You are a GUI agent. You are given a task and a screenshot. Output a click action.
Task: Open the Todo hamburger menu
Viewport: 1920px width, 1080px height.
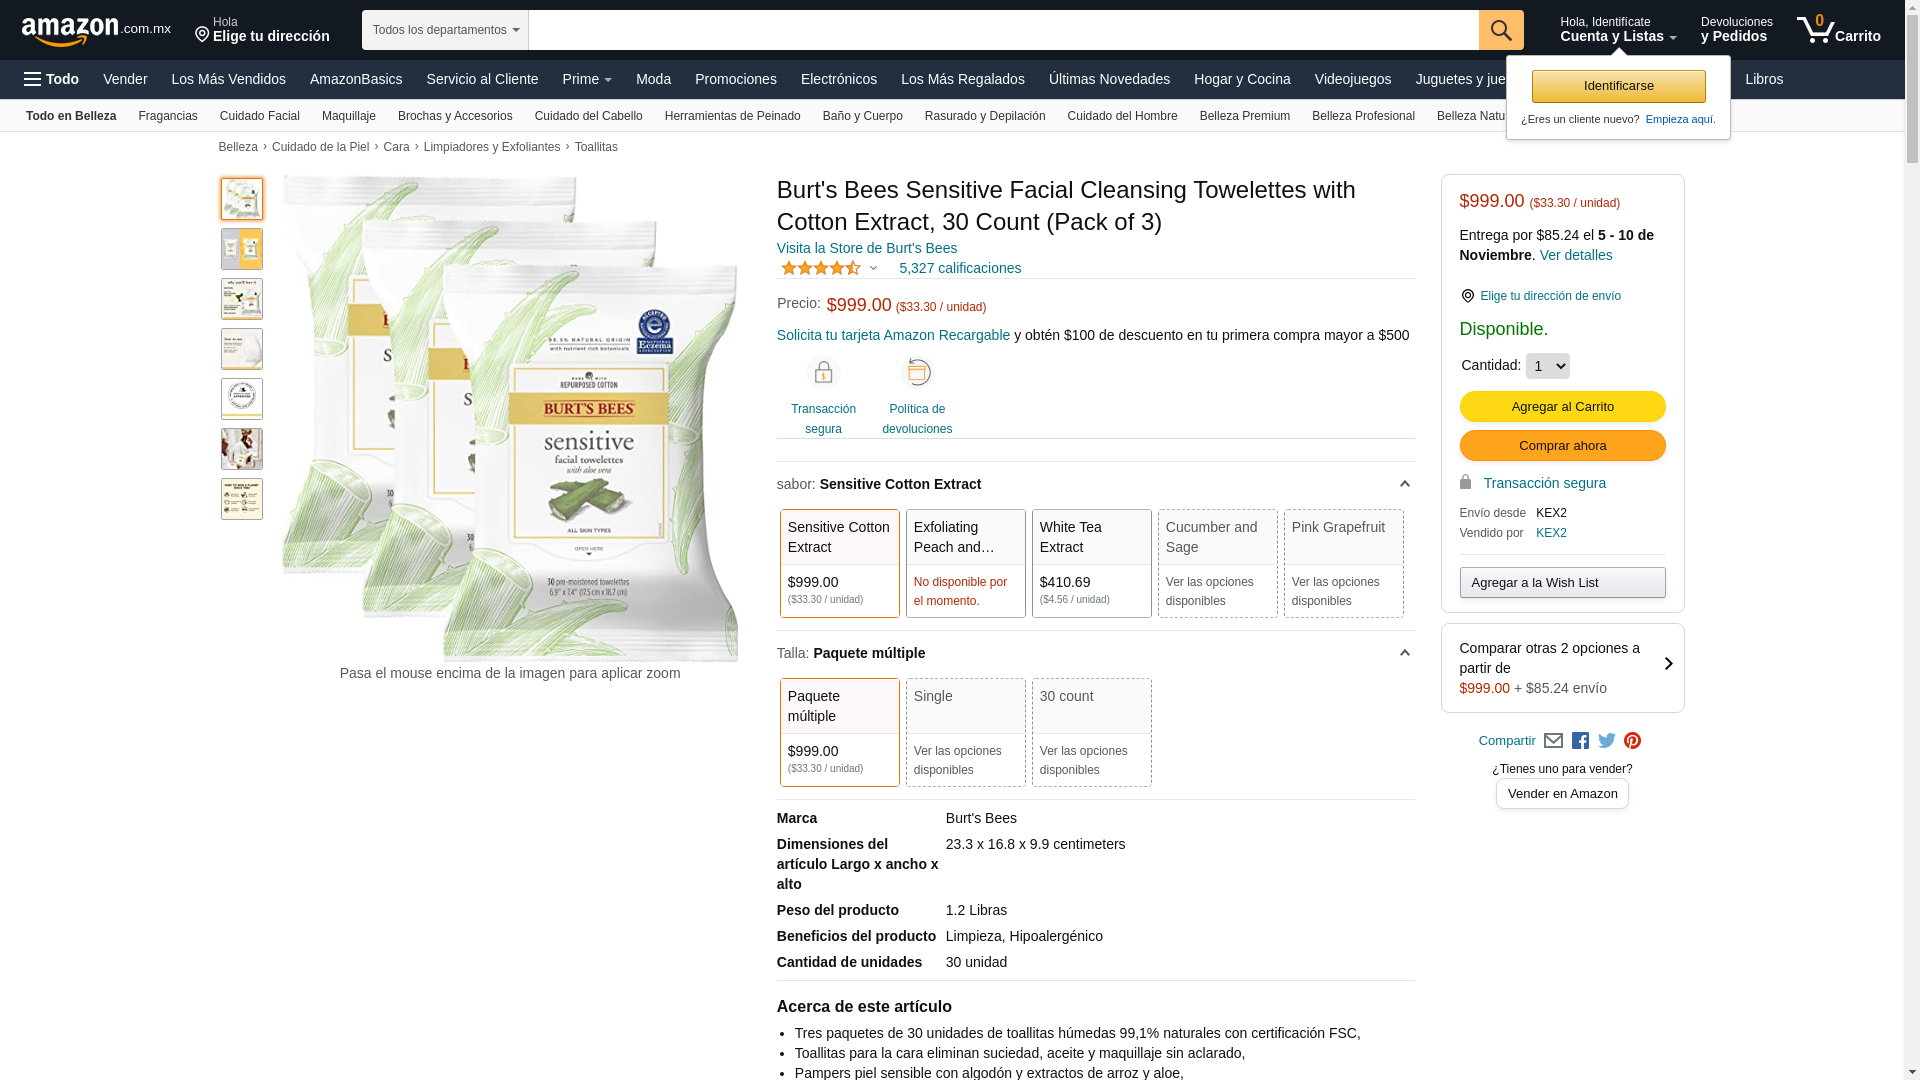[52, 79]
